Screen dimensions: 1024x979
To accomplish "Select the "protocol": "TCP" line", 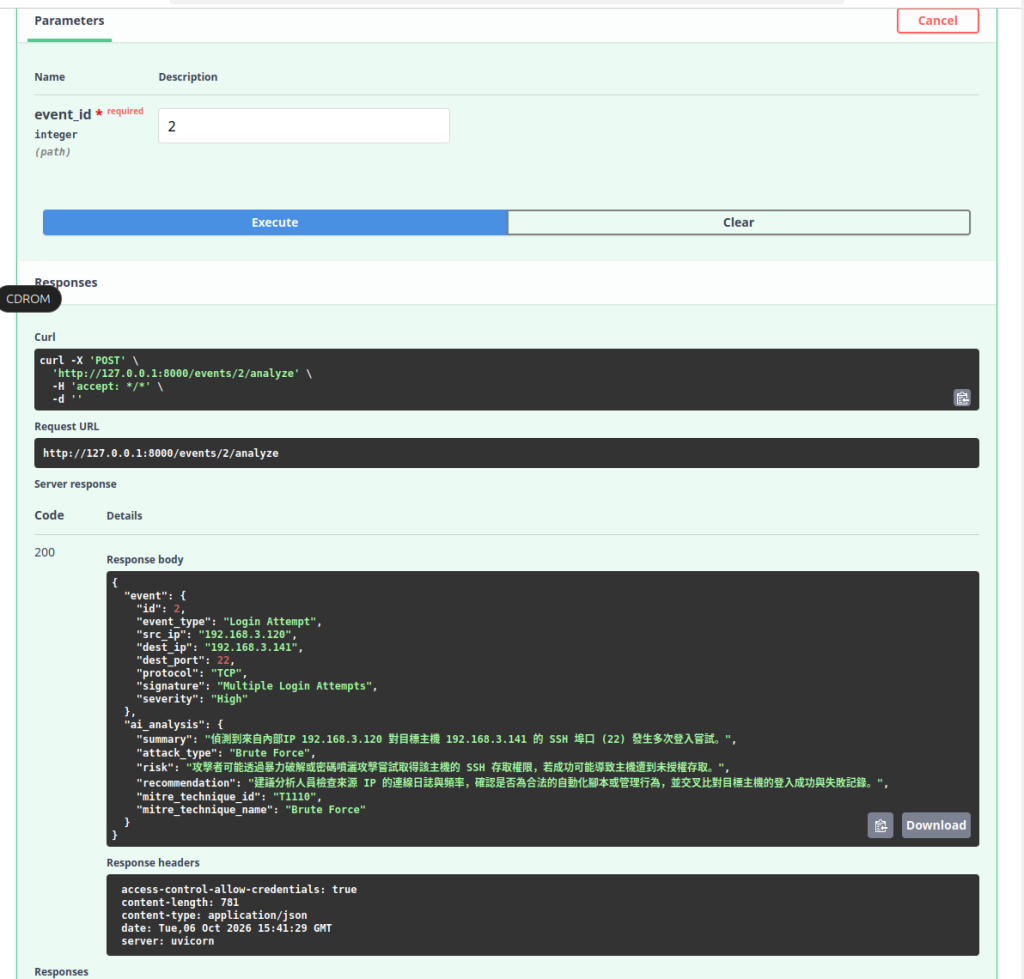I will click(192, 673).
